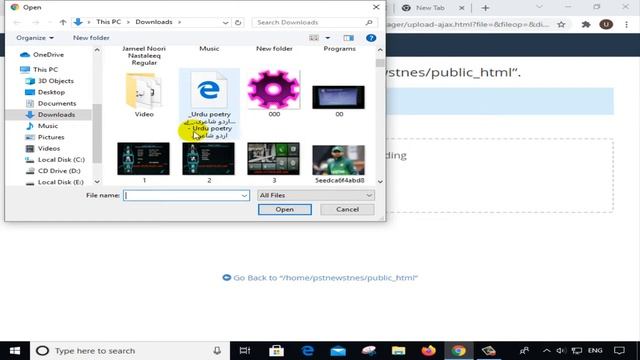Image resolution: width=640 pixels, height=360 pixels.
Task: Select the Urdu poetry HTML file
Action: point(209,104)
